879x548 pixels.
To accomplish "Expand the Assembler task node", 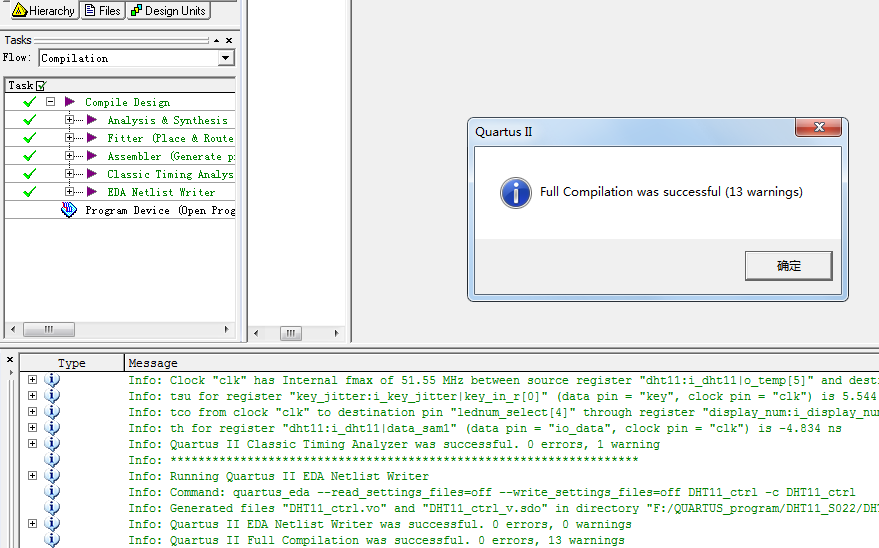I will [69, 155].
